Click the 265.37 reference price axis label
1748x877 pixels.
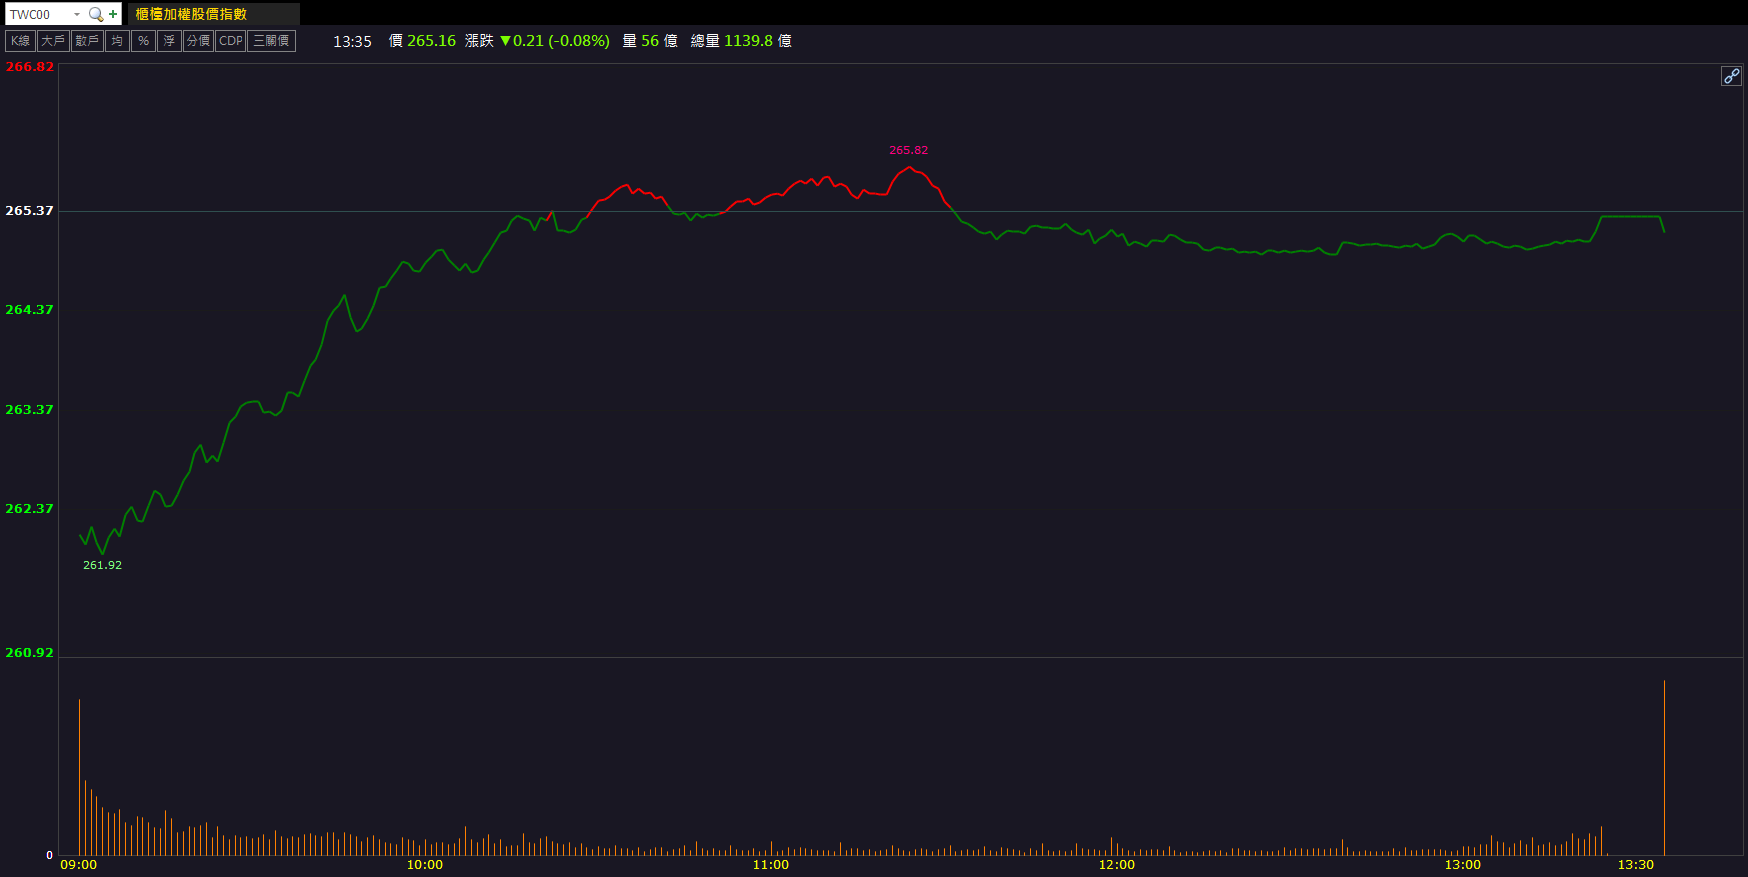pyautogui.click(x=29, y=211)
